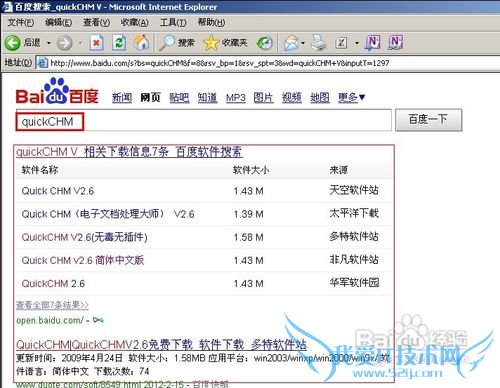Screen dimensions: 500x388
Task: Click 软件大小 column header
Action: tap(251, 170)
